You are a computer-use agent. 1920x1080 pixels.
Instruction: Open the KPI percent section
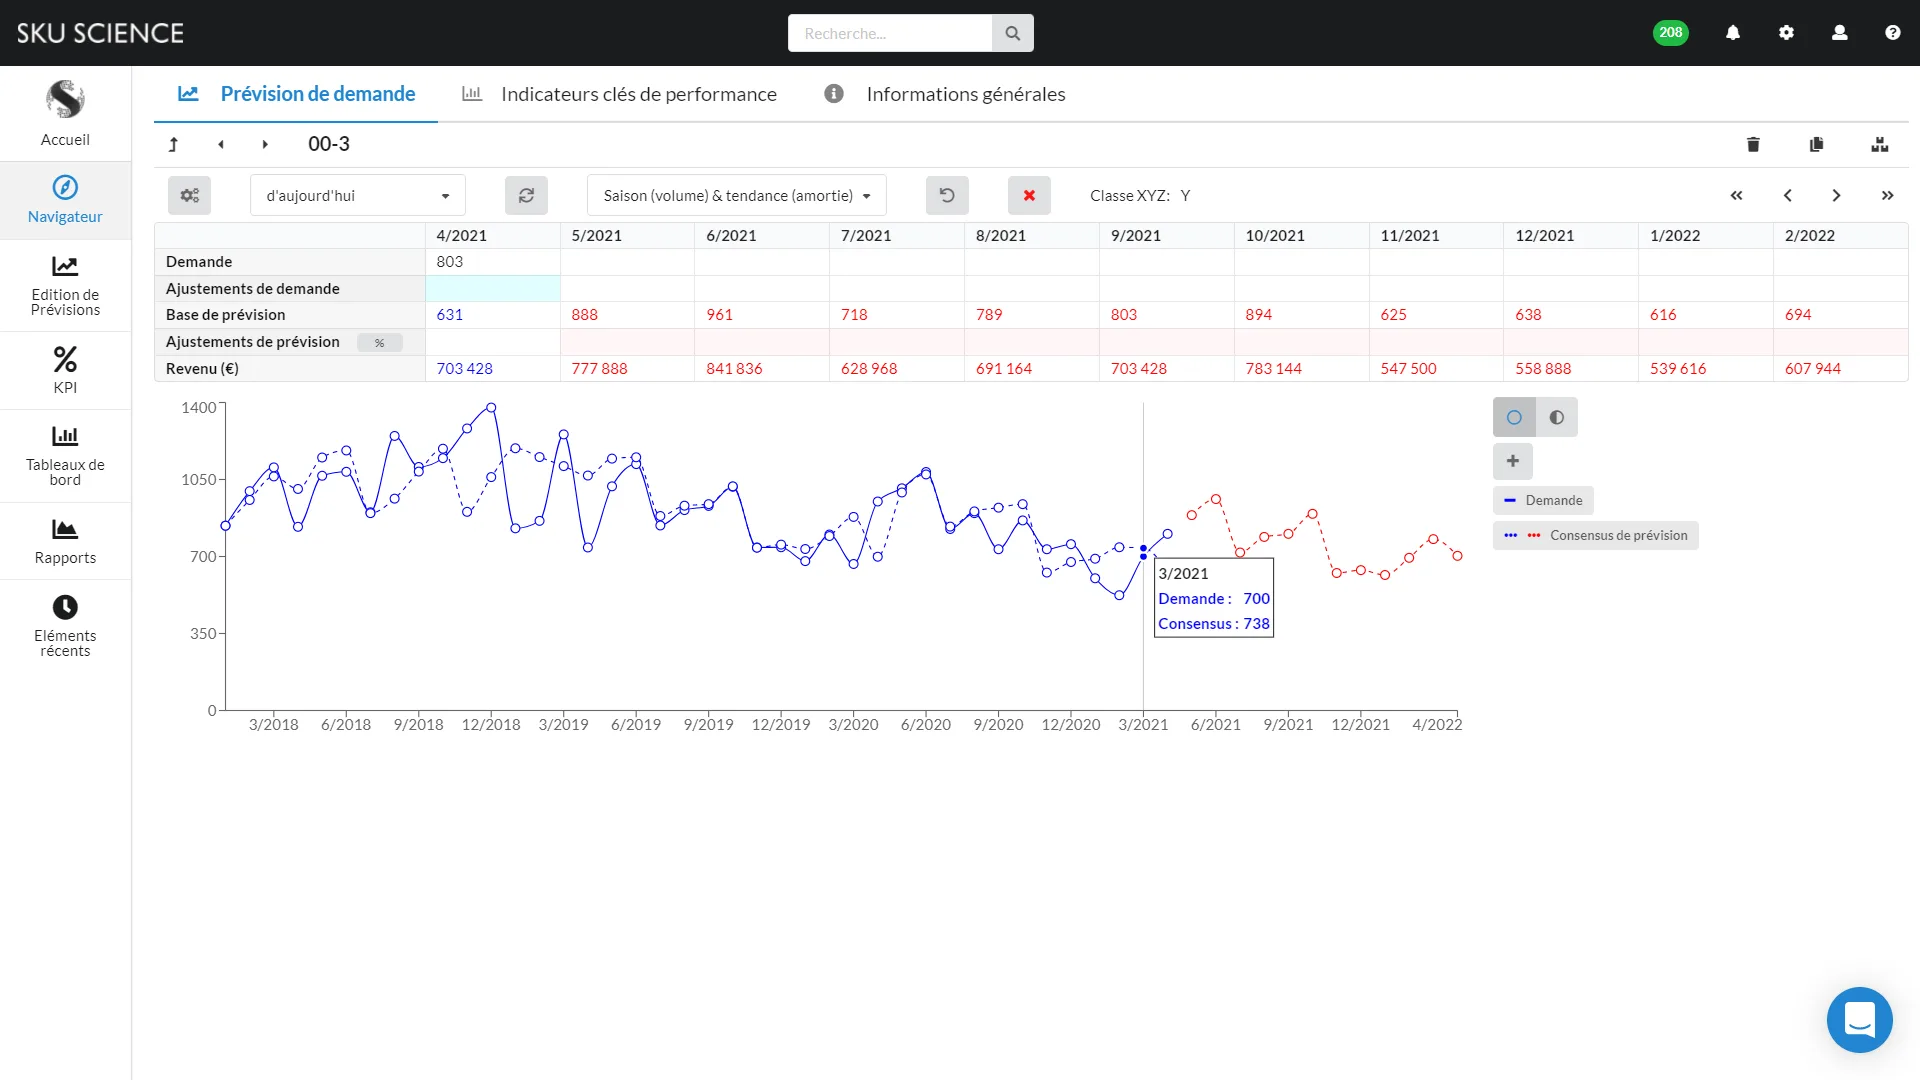click(65, 371)
